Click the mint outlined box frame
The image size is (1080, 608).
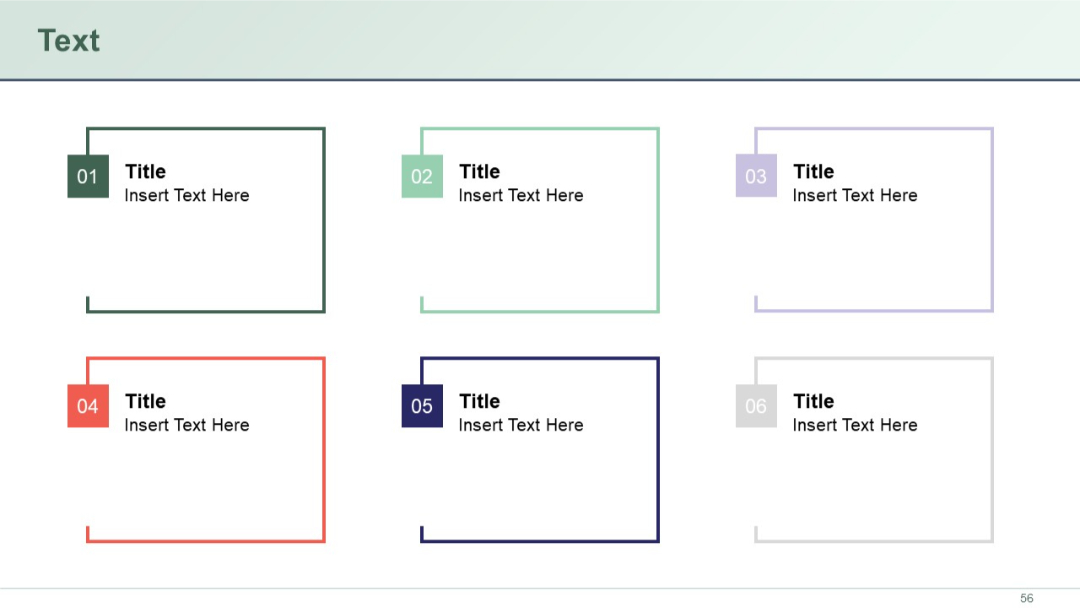(x=539, y=127)
